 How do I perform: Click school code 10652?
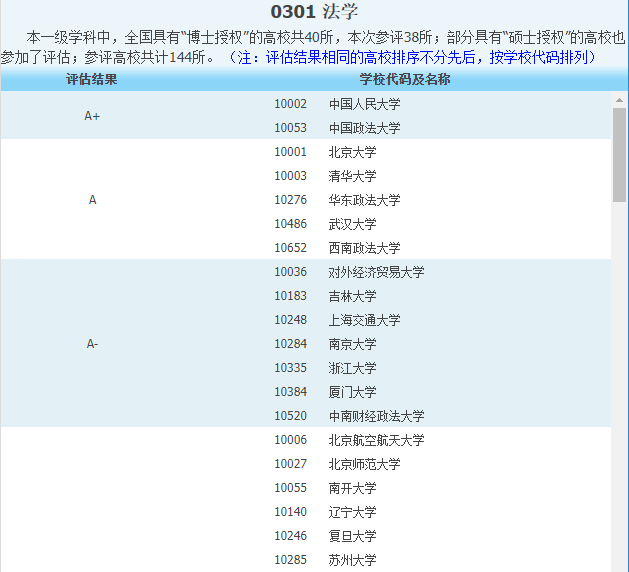pyautogui.click(x=290, y=248)
